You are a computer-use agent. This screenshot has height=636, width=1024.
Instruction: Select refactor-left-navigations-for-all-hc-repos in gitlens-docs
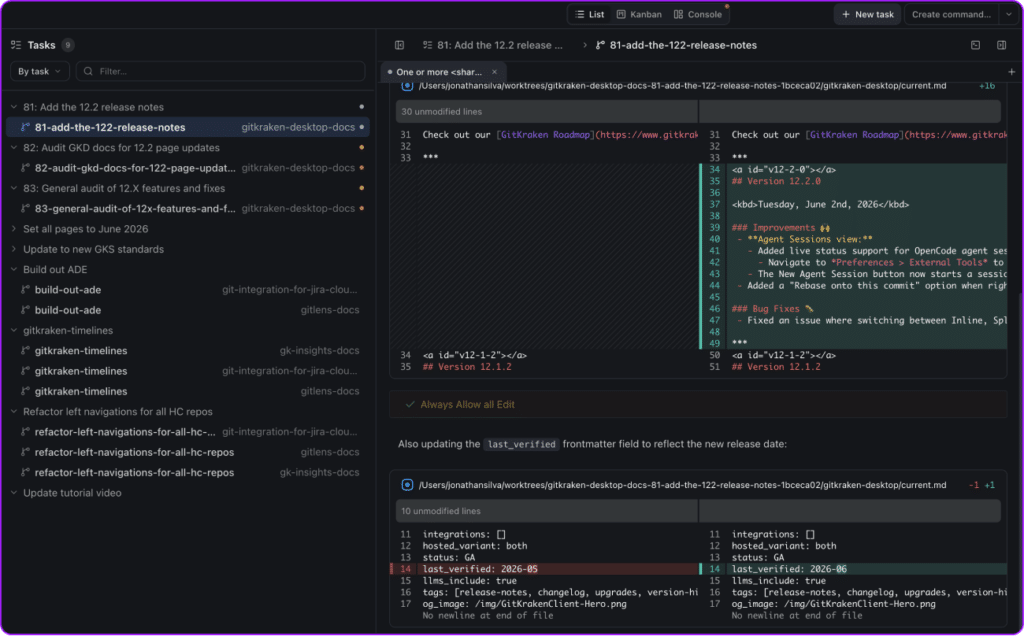[188, 452]
